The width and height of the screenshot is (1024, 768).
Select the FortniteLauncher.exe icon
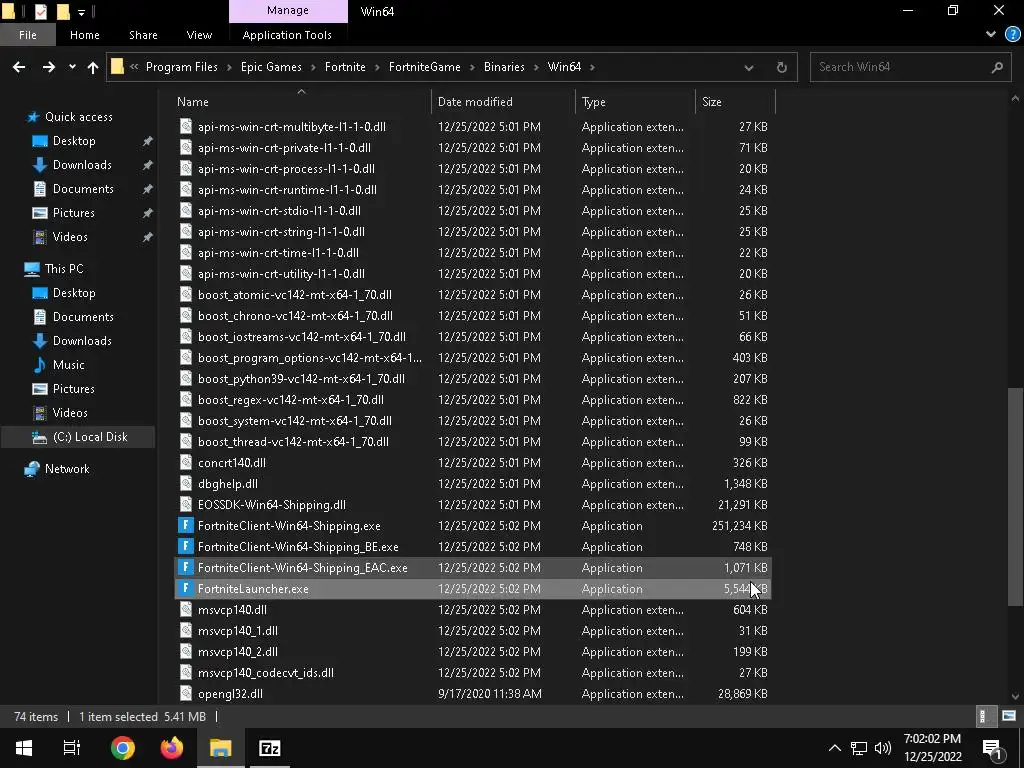[185, 588]
